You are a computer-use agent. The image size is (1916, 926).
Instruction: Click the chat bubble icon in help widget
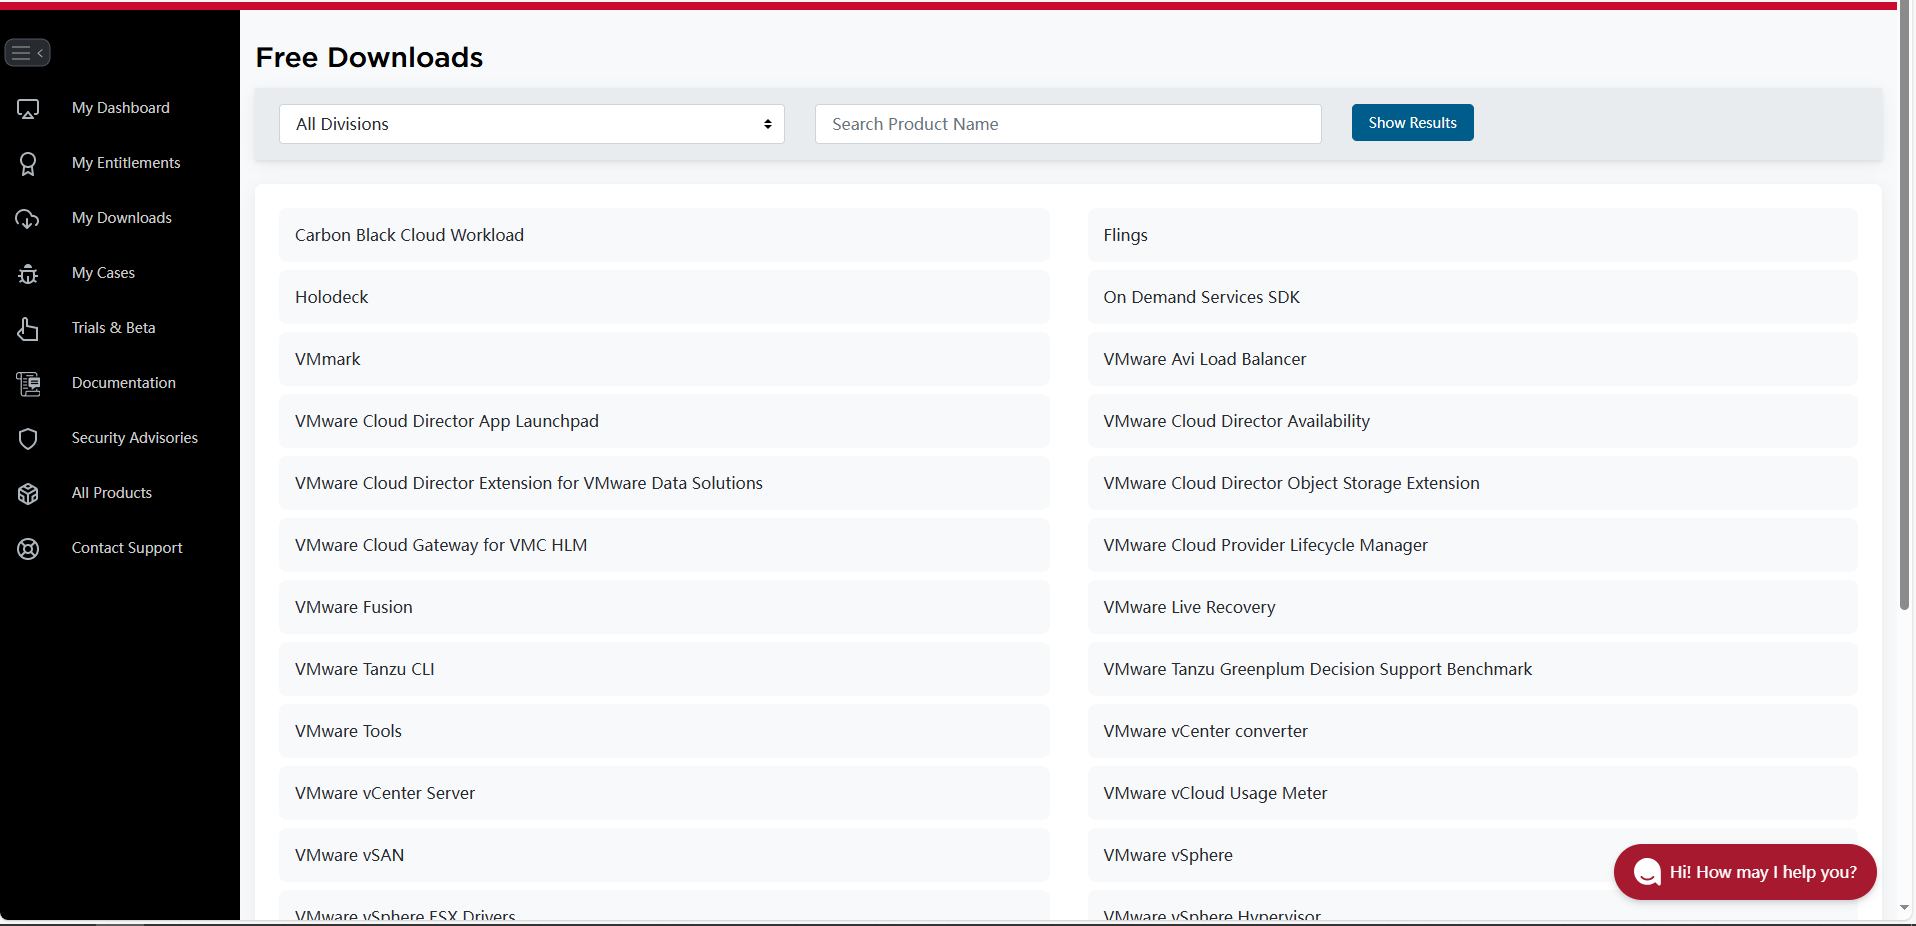point(1647,872)
